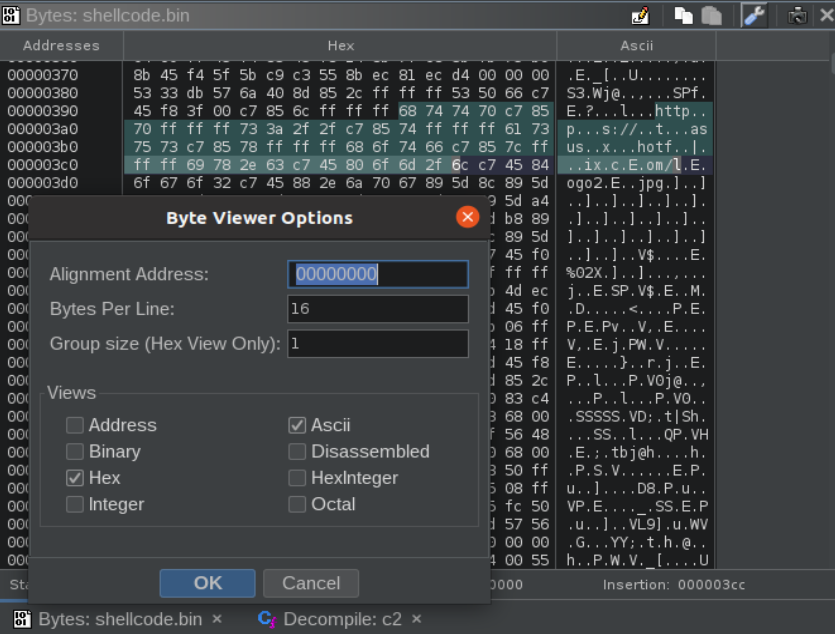Image resolution: width=835 pixels, height=634 pixels.
Task: Click address row 00000370
Action: click(43, 75)
